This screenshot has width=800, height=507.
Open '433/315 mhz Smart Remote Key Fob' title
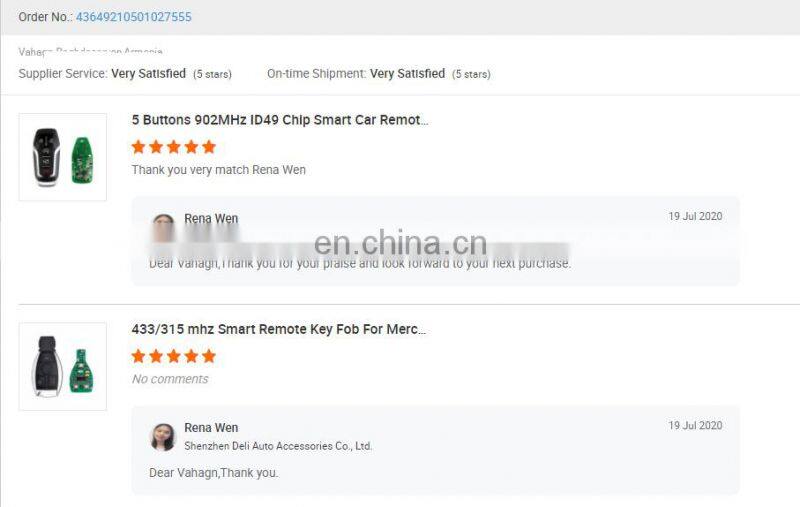click(279, 329)
